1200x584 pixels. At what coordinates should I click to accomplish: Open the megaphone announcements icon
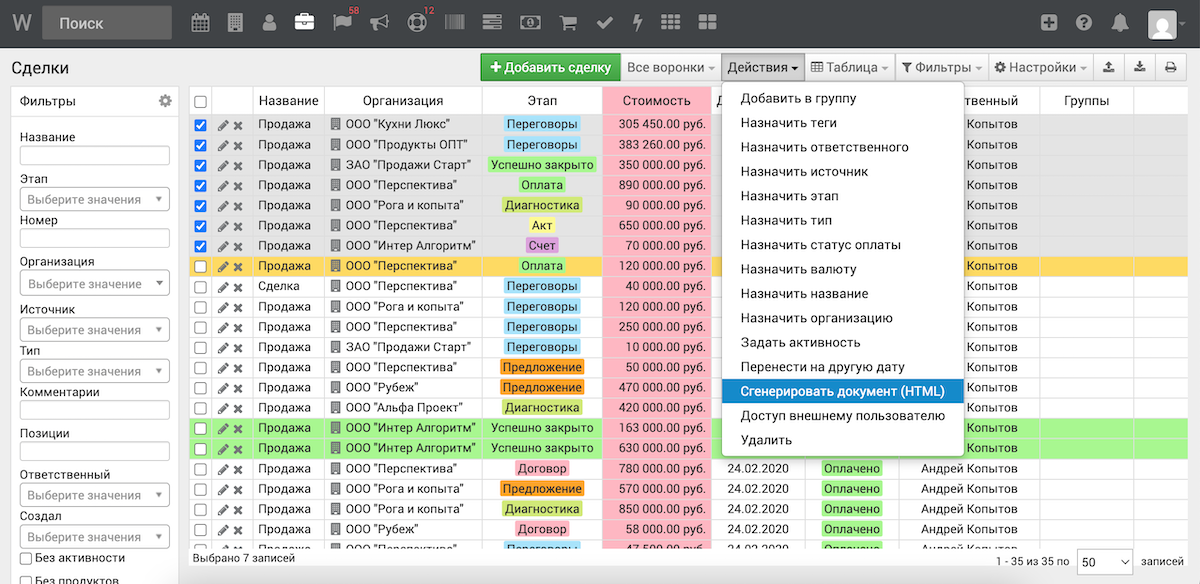[x=379, y=23]
